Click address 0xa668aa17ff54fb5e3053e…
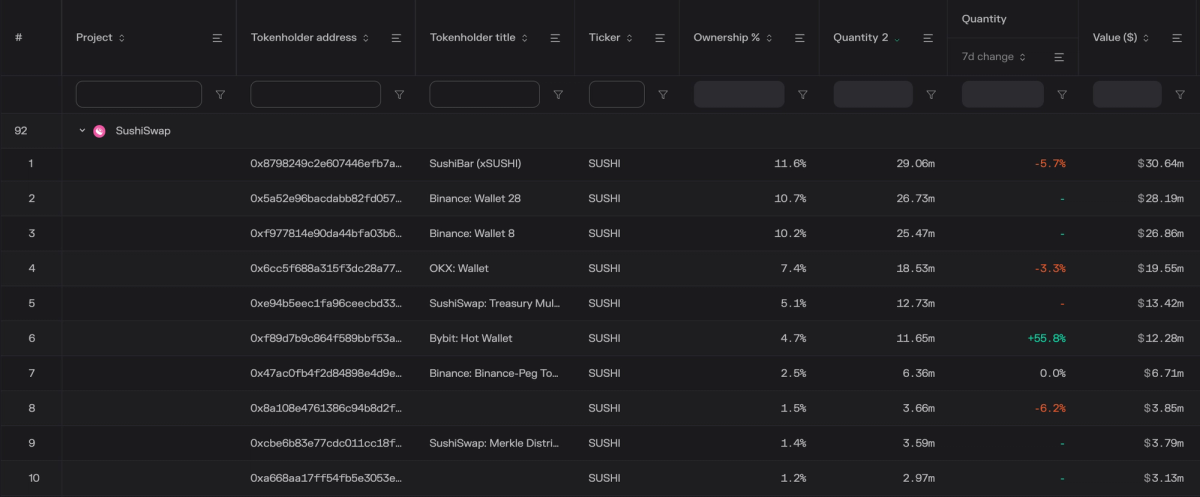Viewport: 1200px width, 497px height. click(326, 478)
